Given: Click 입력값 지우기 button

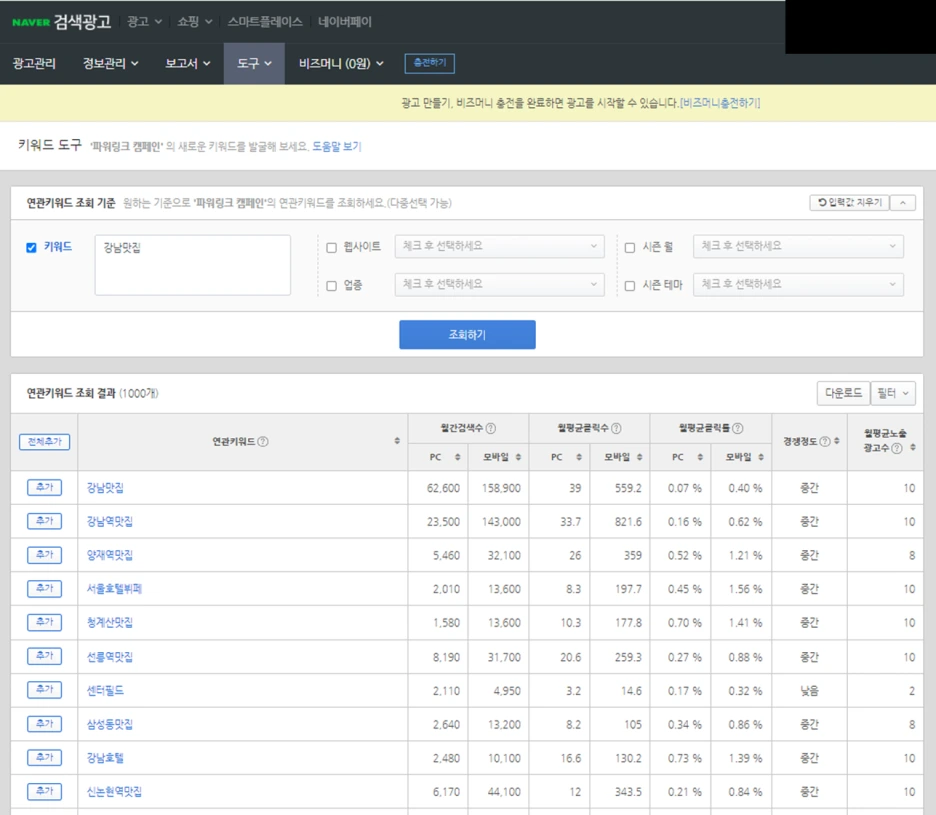Looking at the screenshot, I should point(849,203).
